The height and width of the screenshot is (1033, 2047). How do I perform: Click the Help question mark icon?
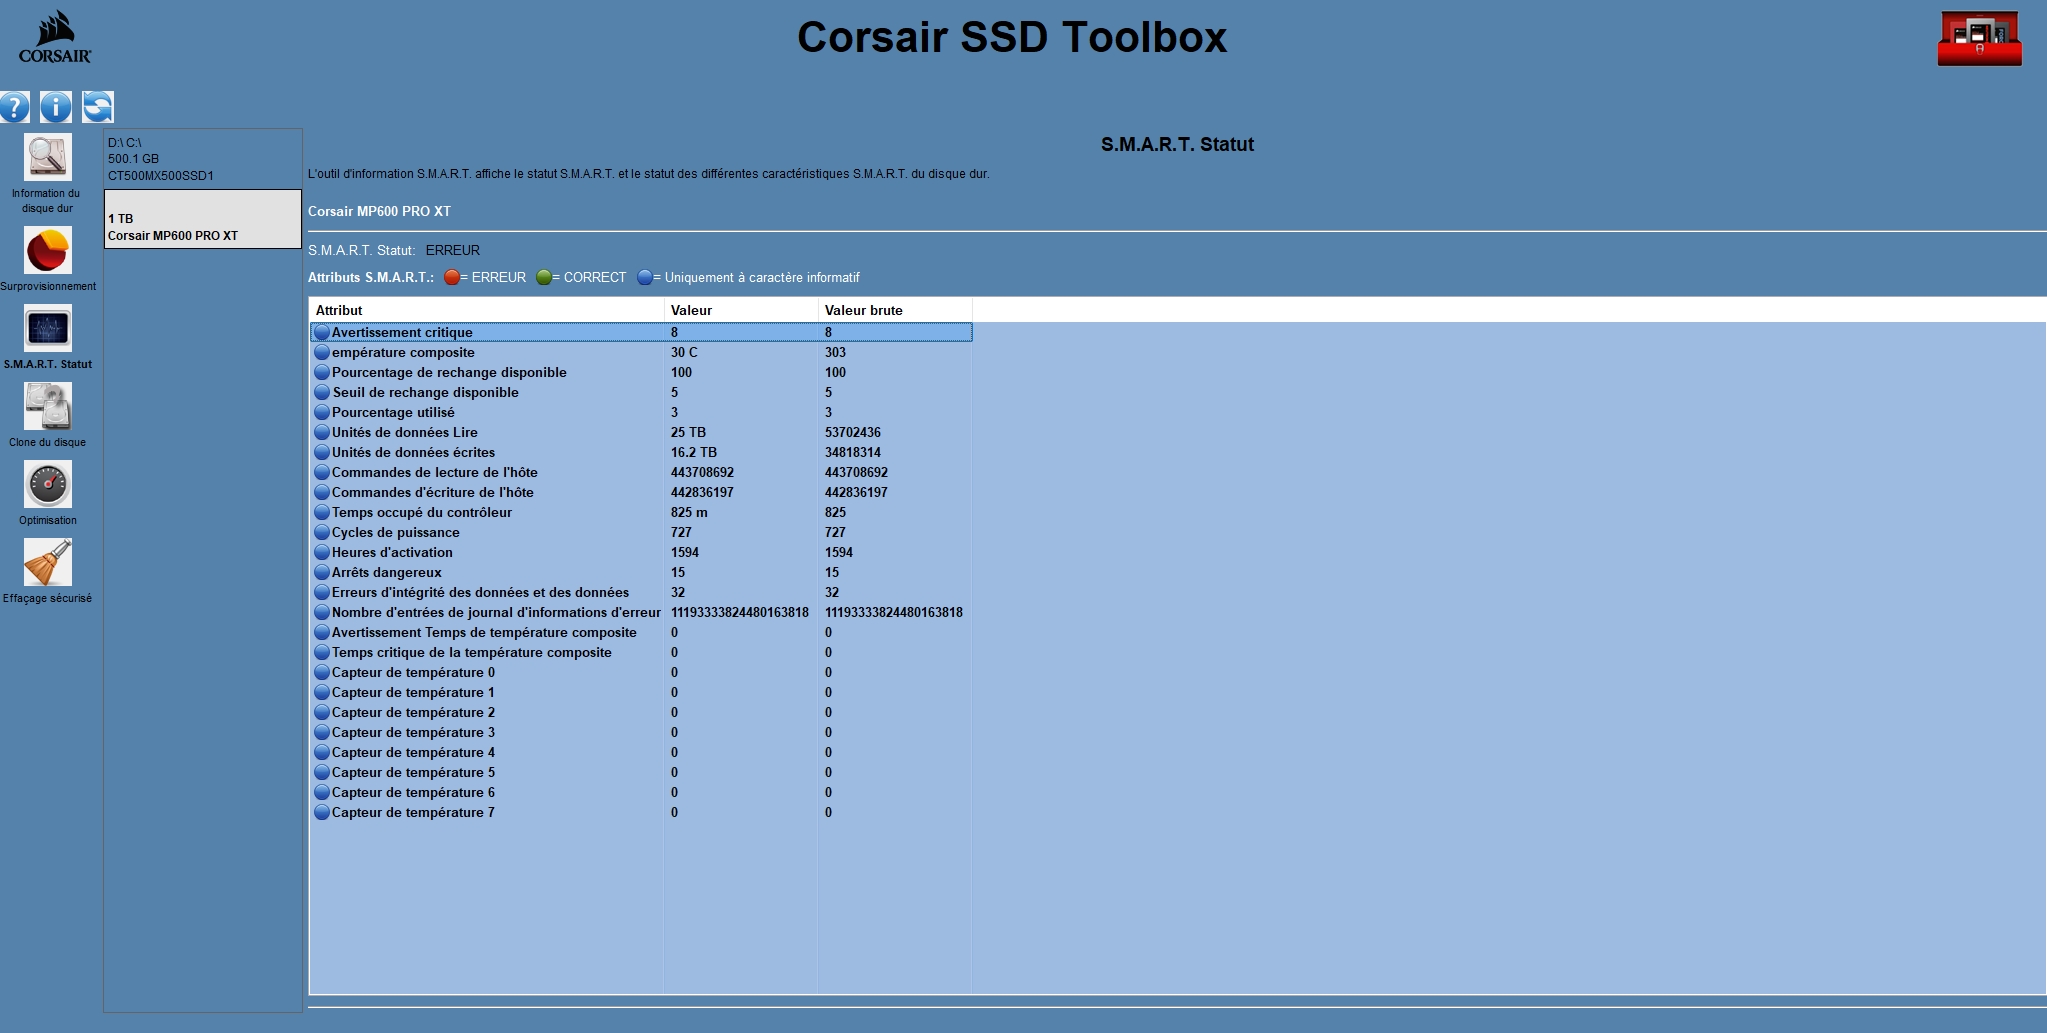pos(14,107)
